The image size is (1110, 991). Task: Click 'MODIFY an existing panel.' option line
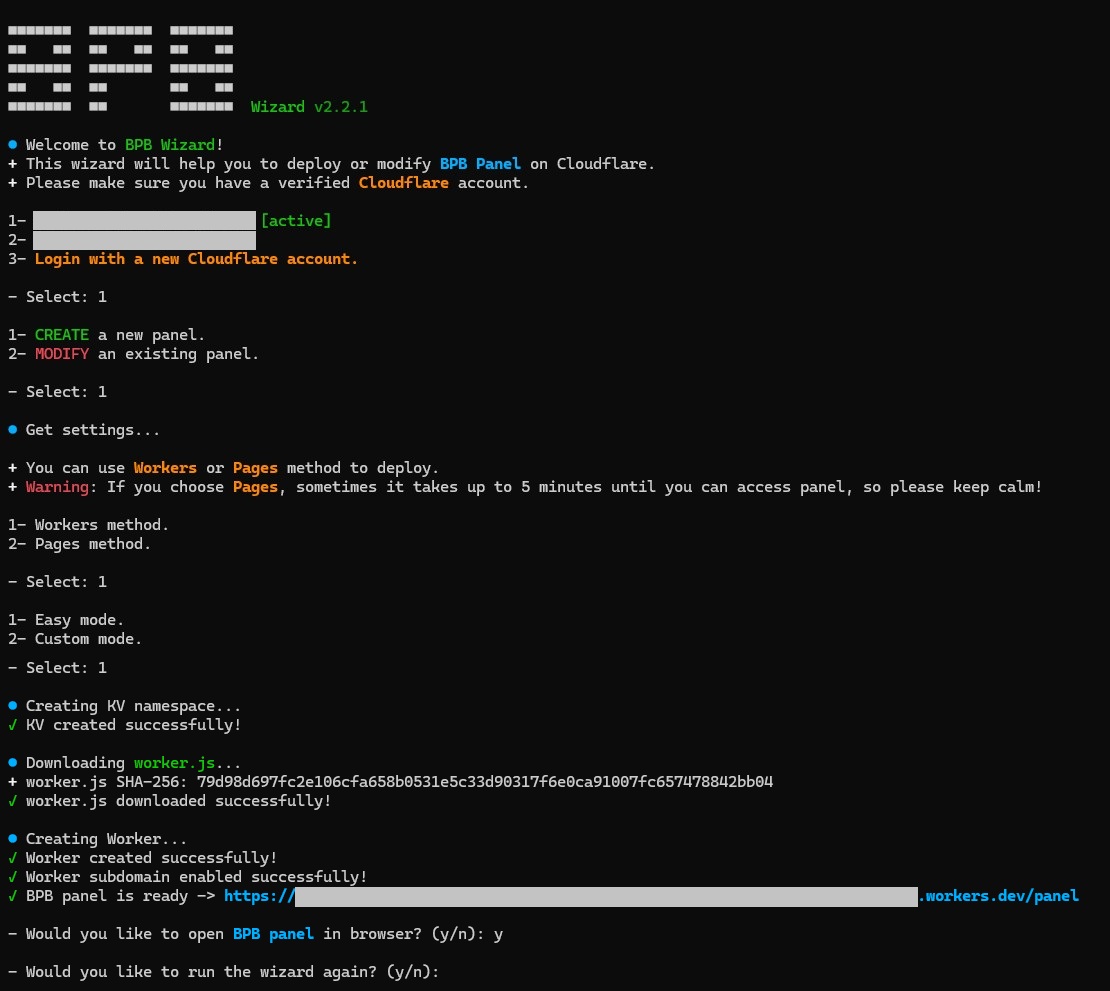click(x=133, y=354)
